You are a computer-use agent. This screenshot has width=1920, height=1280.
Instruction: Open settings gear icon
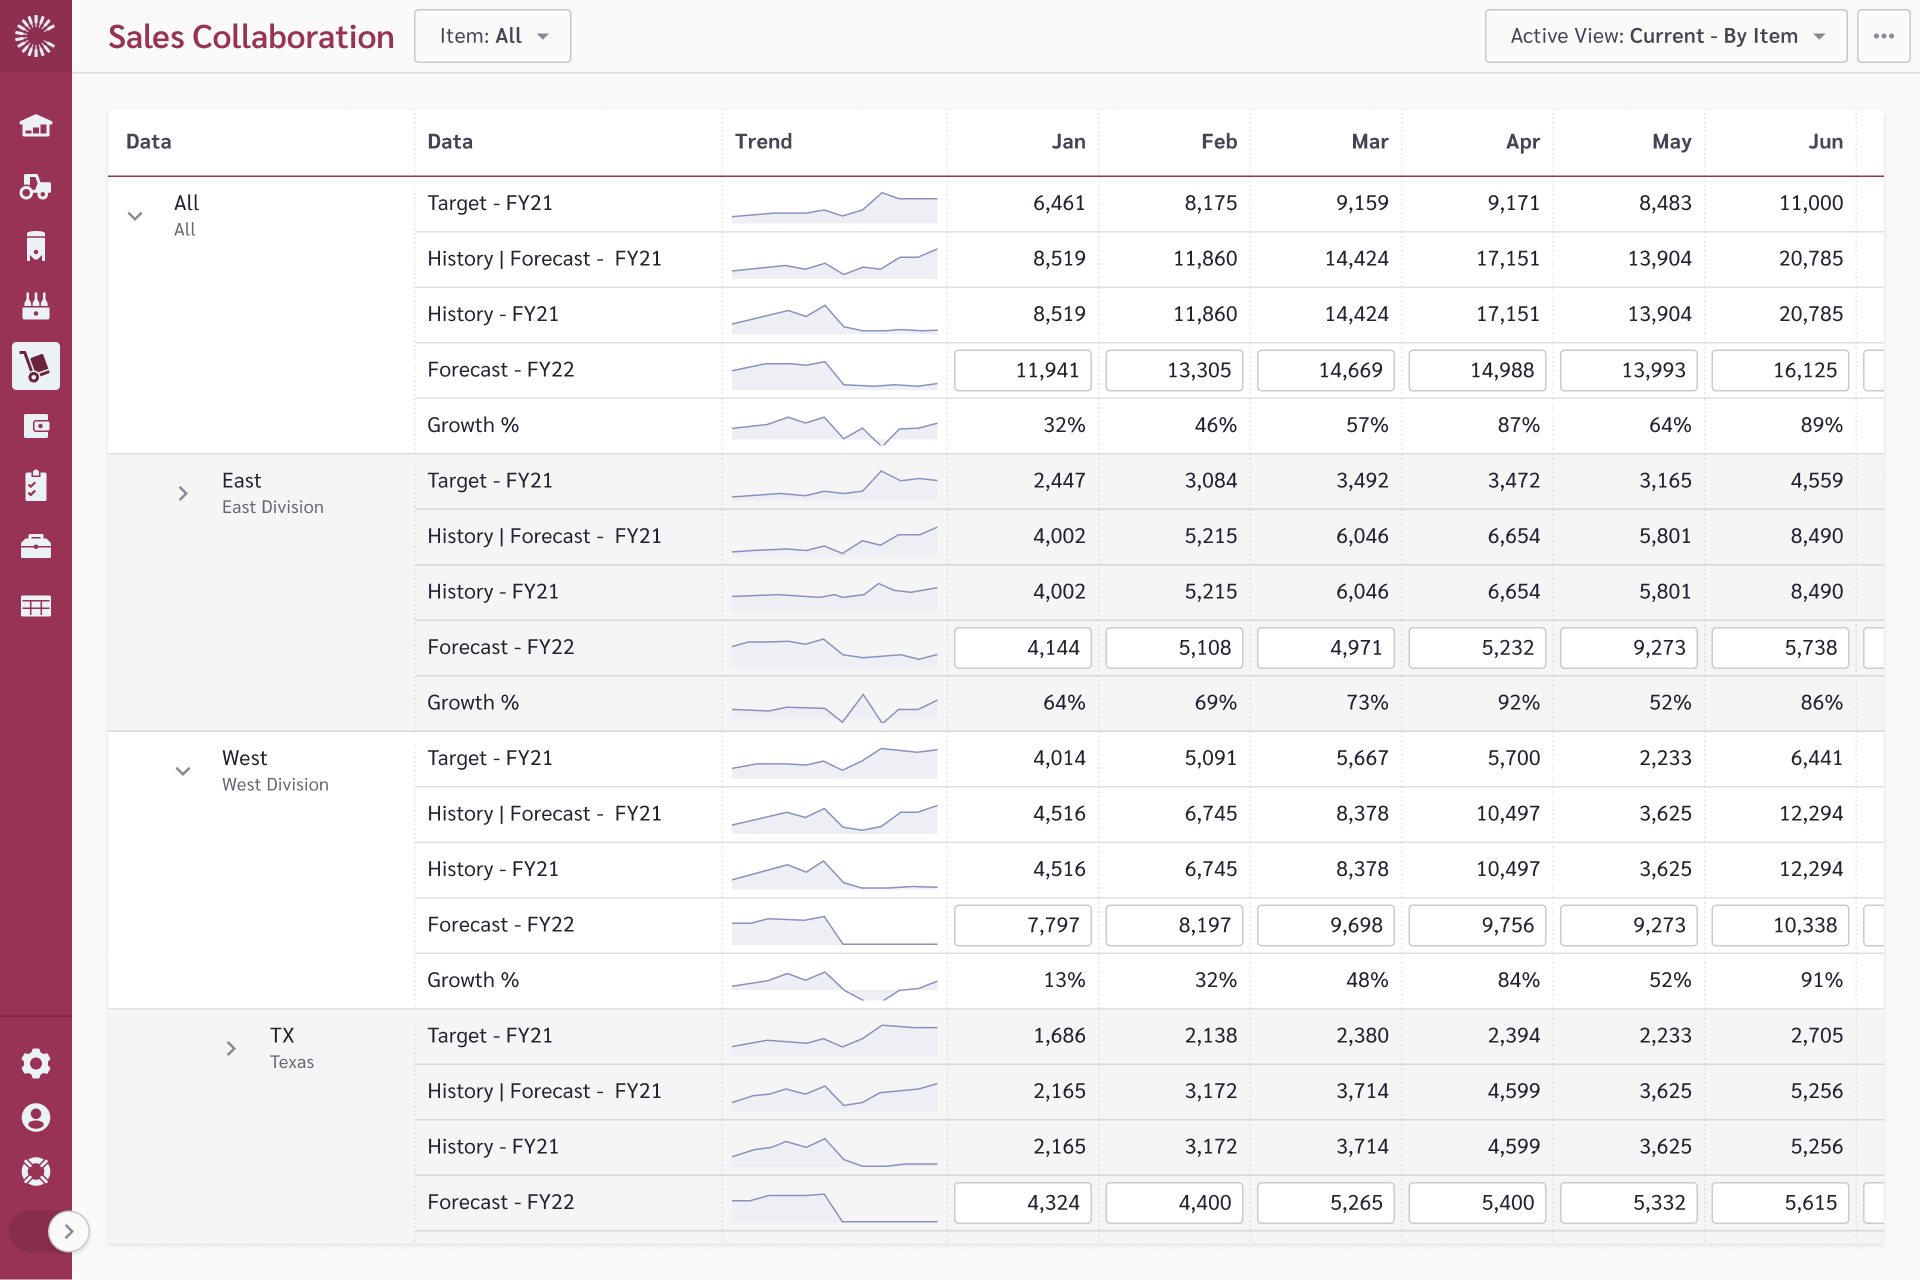[x=36, y=1063]
